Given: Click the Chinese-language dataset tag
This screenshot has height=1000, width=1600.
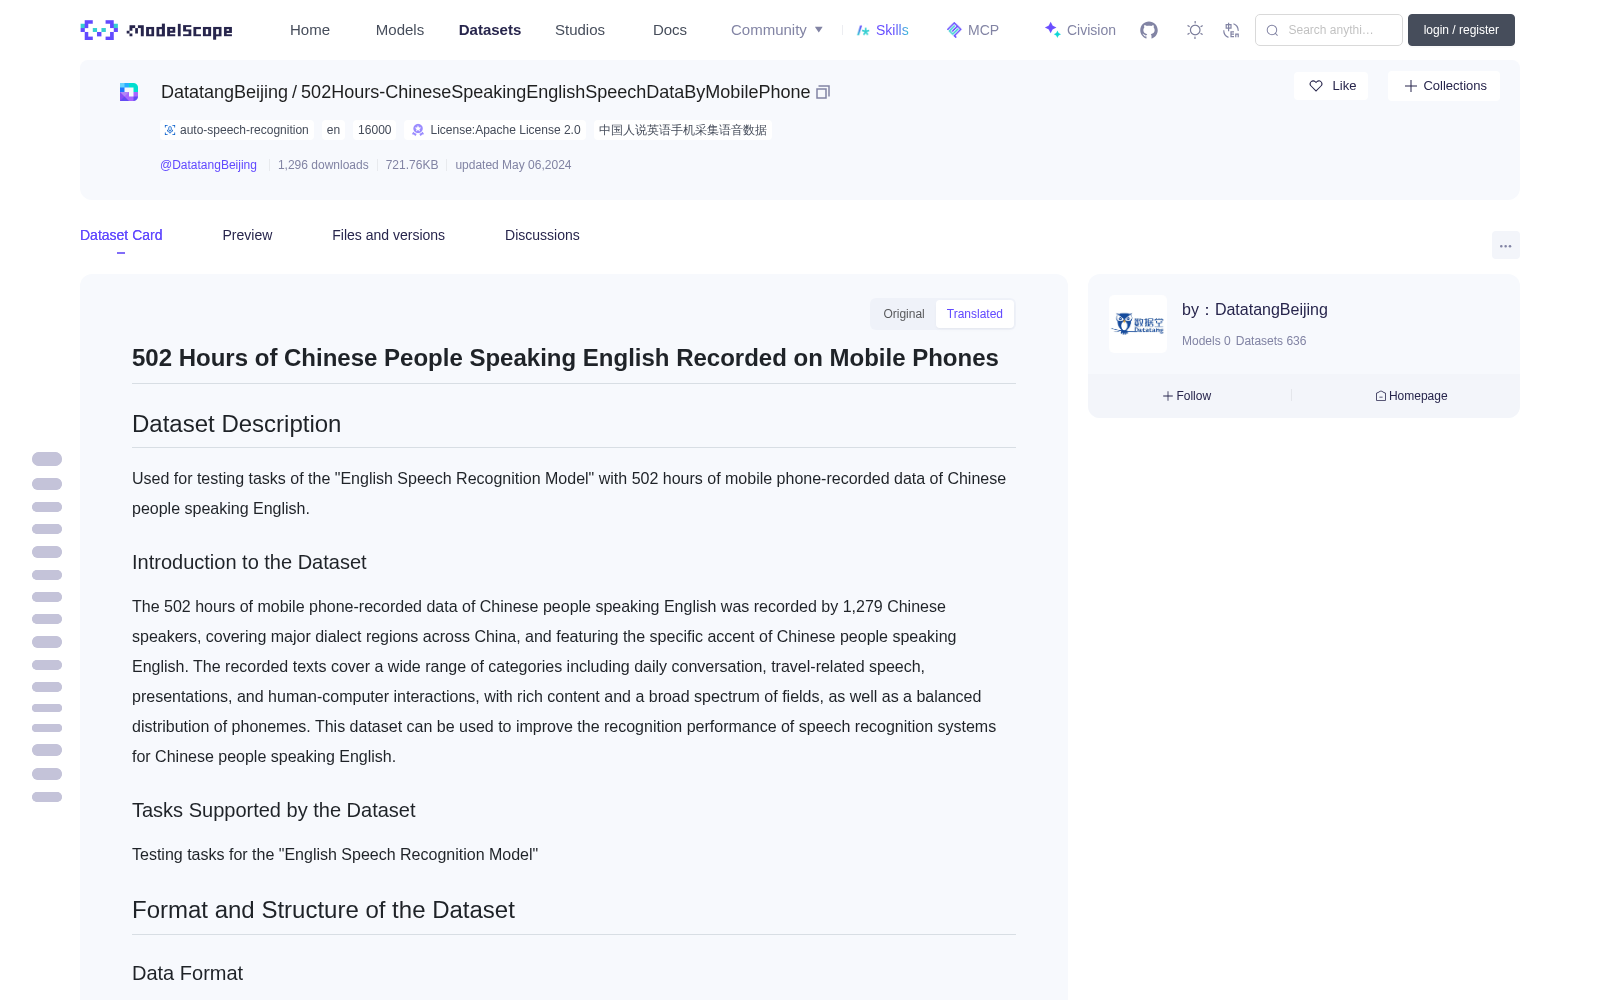Looking at the screenshot, I should pyautogui.click(x=683, y=130).
